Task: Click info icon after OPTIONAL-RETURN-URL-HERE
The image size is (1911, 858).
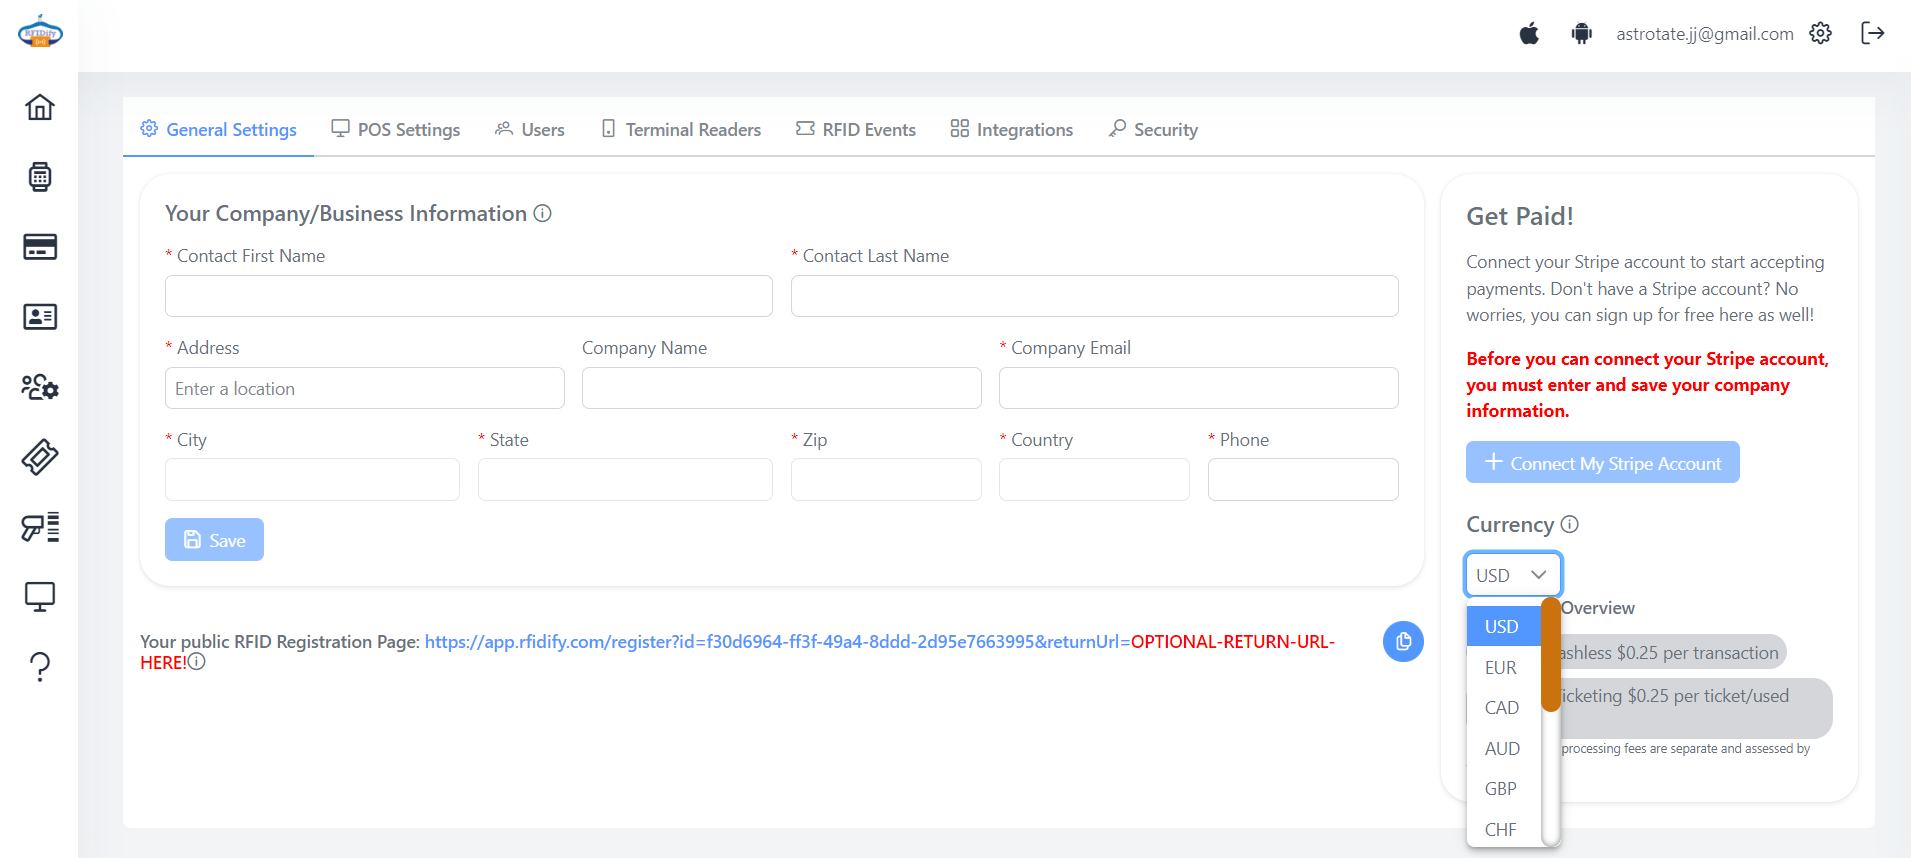Action: click(197, 662)
